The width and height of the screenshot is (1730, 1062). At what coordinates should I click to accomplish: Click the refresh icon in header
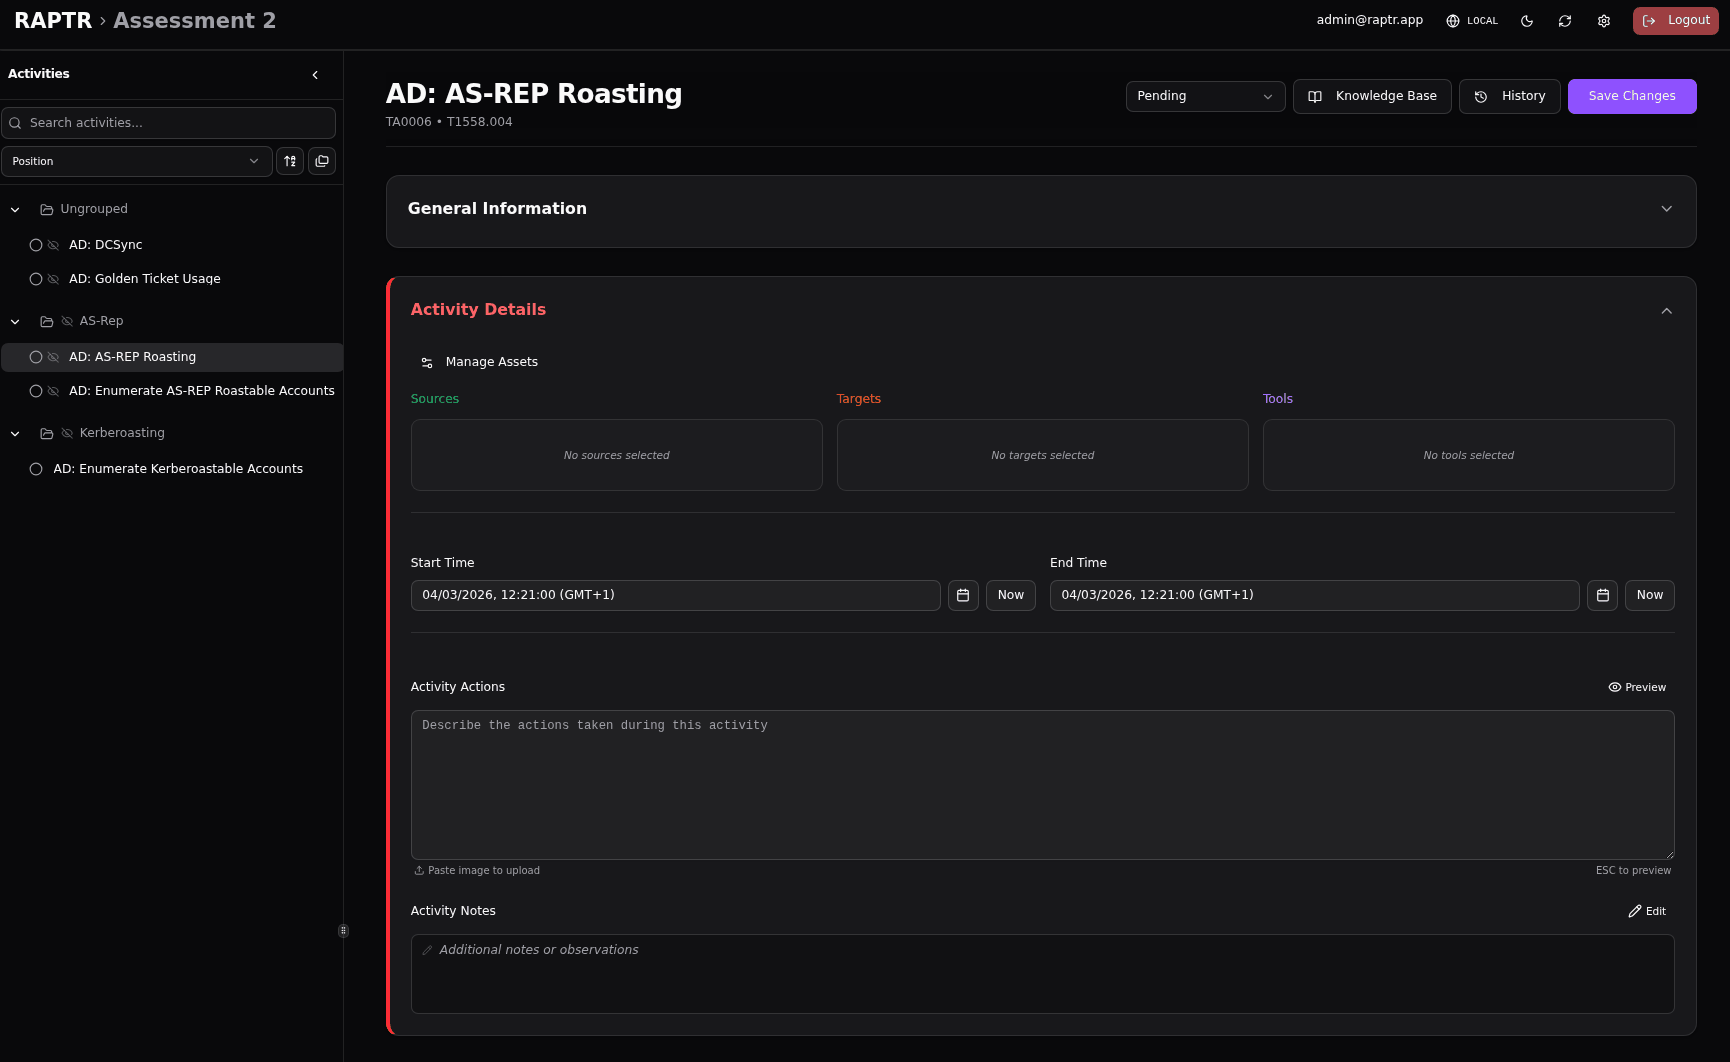pos(1565,21)
